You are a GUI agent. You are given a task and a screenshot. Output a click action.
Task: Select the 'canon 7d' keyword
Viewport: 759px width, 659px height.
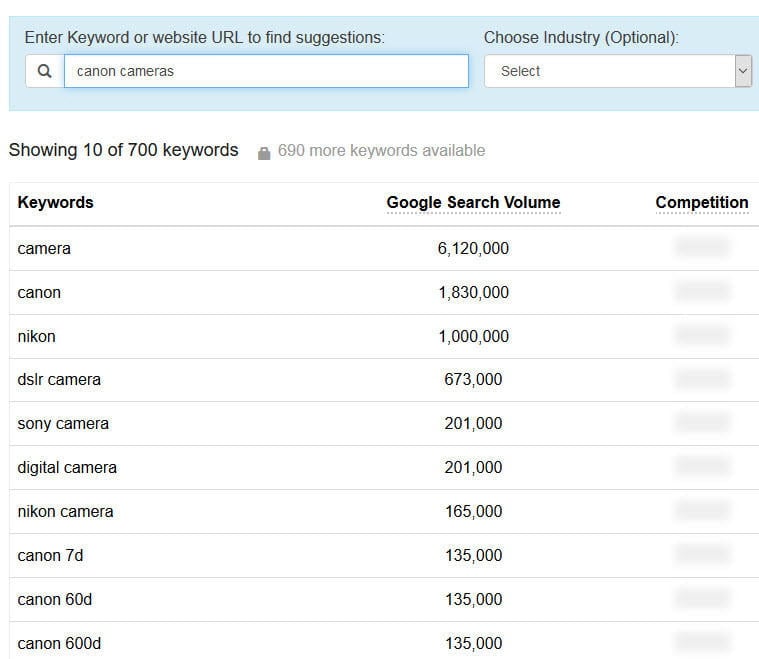point(50,555)
